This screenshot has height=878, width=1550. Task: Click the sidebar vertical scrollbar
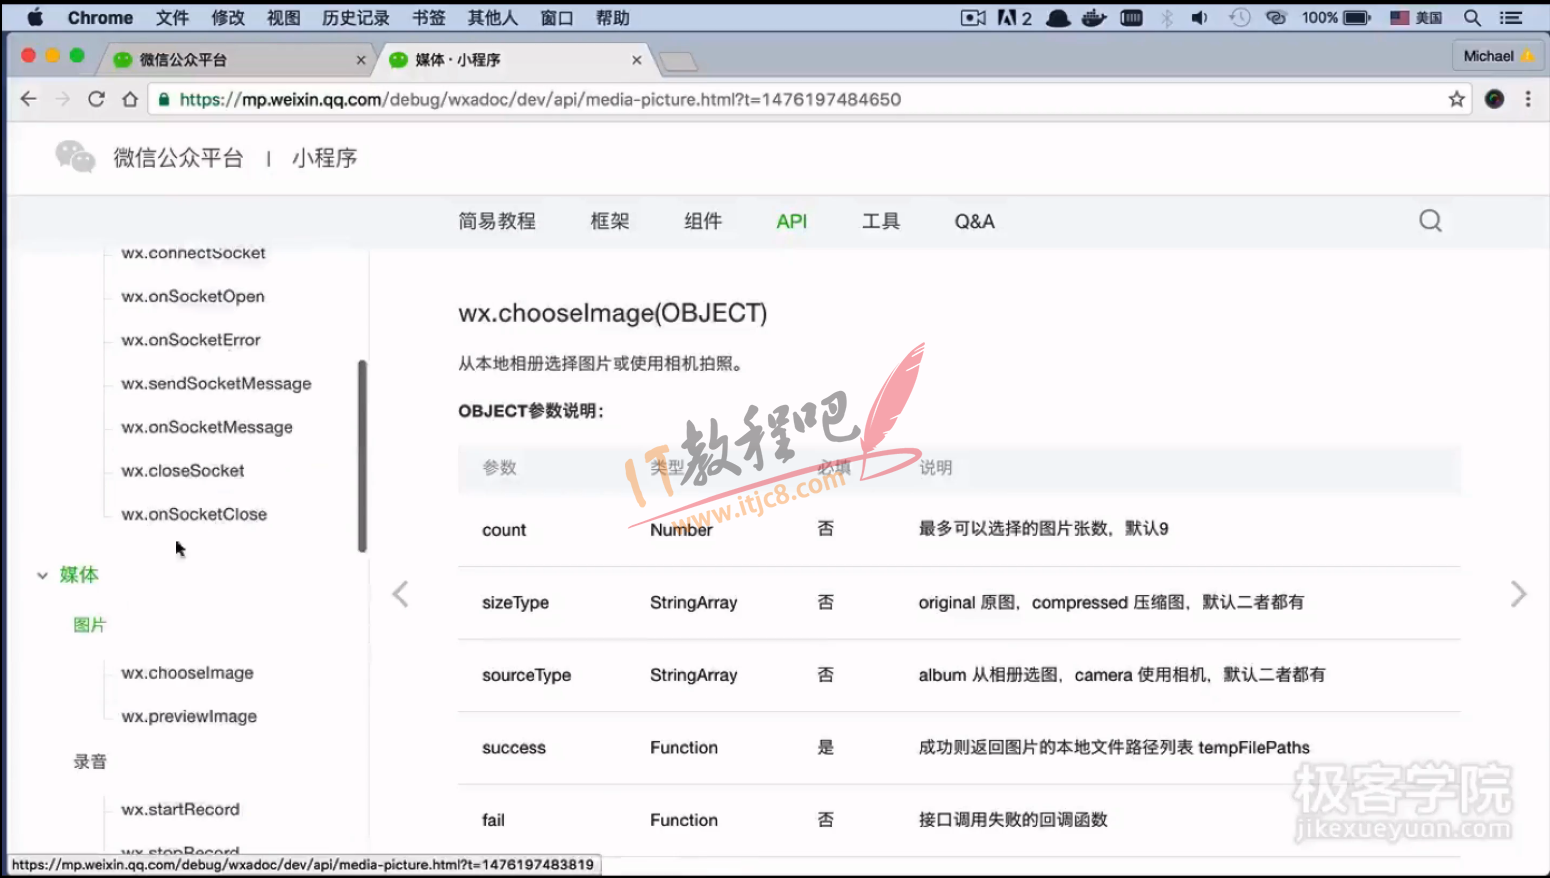coord(362,456)
